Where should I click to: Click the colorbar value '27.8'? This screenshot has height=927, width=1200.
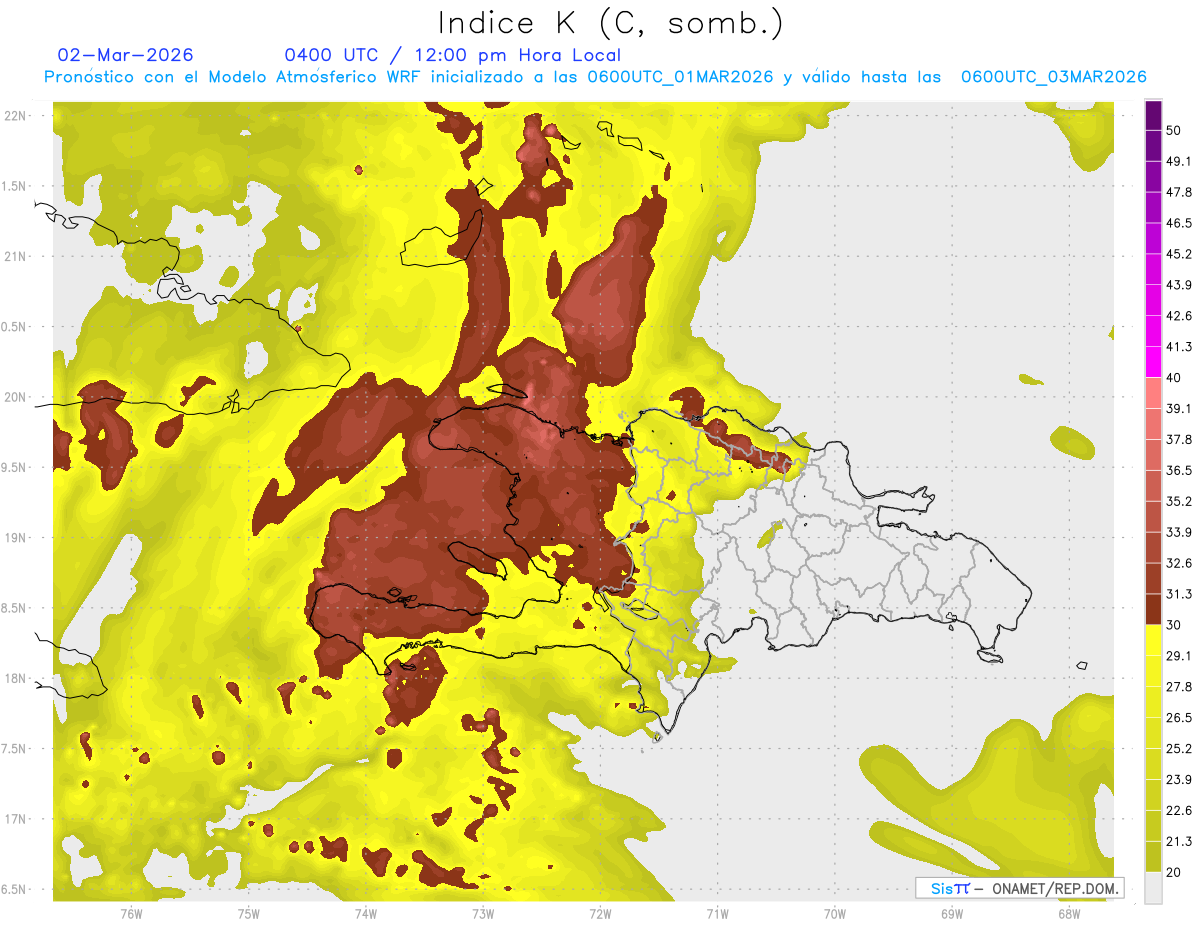point(1179,687)
